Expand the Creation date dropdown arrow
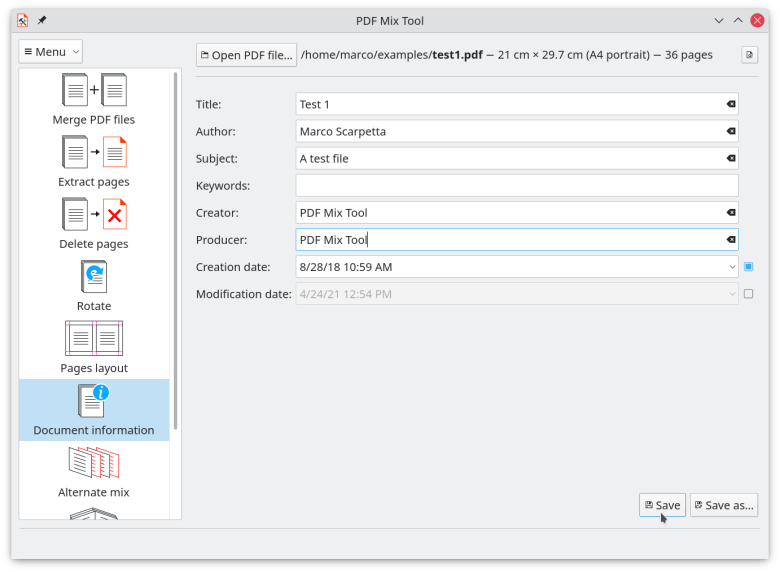The image size is (780, 572). (x=731, y=267)
